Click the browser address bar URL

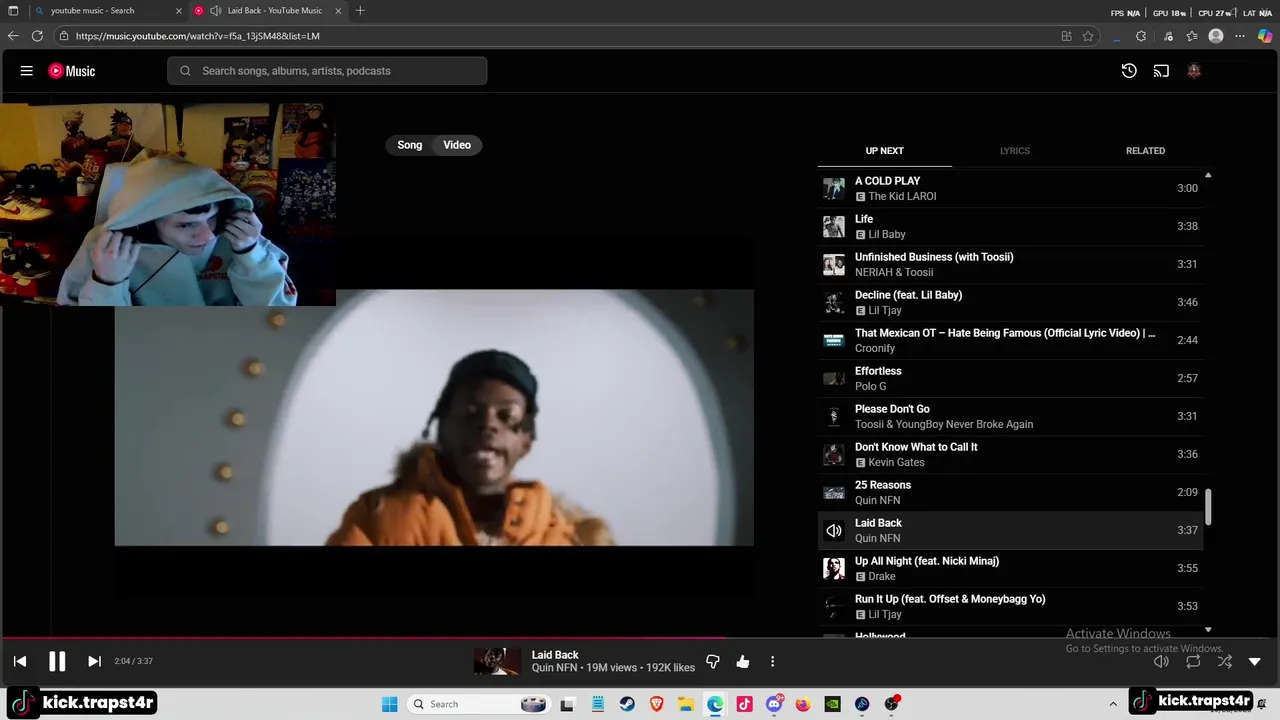pyautogui.click(x=198, y=36)
